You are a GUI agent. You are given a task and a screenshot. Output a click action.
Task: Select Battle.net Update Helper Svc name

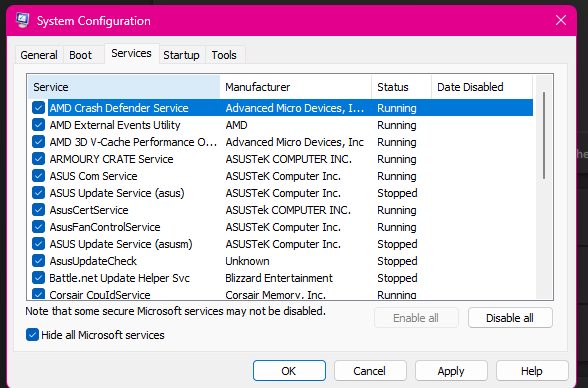pos(120,278)
